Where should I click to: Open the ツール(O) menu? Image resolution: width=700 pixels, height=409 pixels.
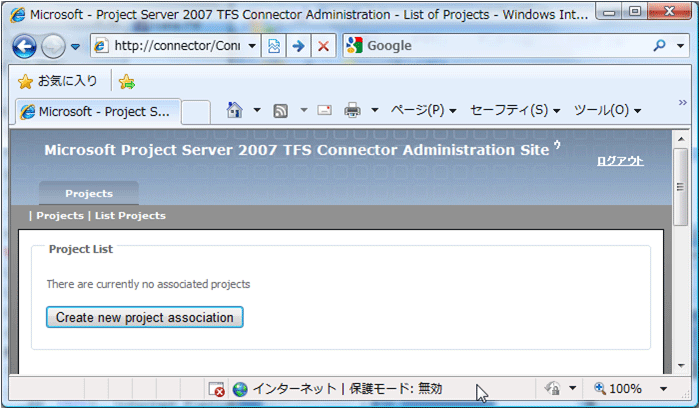tap(608, 110)
